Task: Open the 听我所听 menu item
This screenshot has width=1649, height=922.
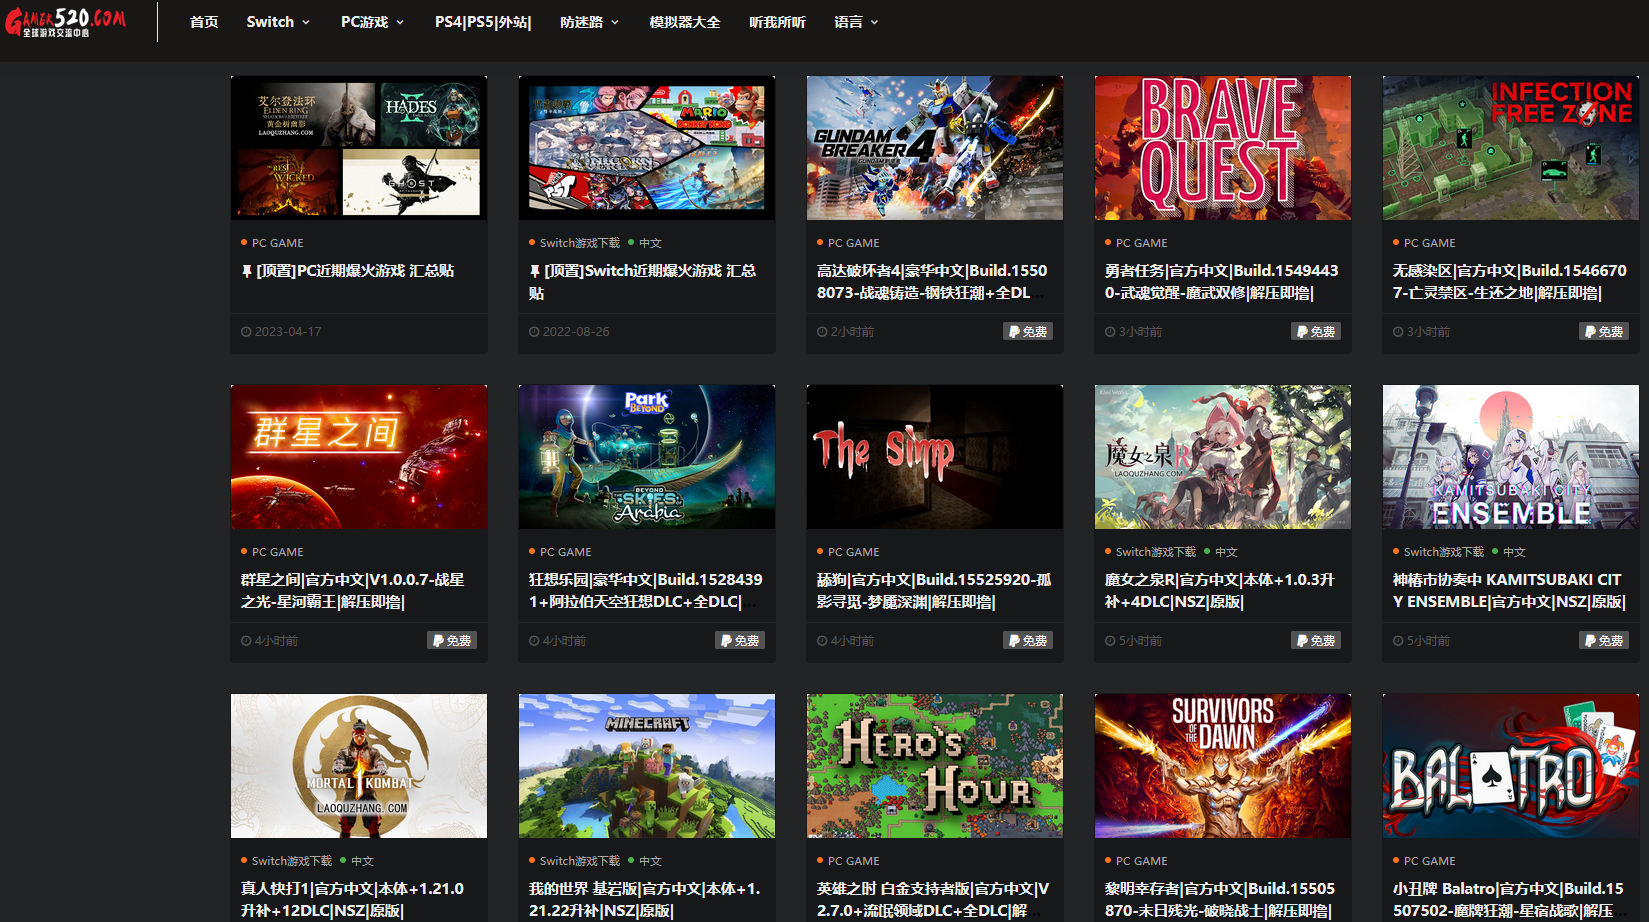Action: pyautogui.click(x=777, y=22)
